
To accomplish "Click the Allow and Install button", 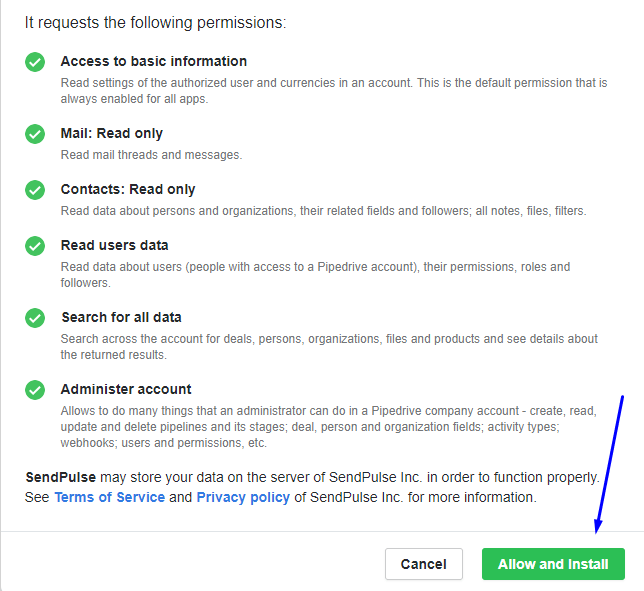I will [553, 564].
